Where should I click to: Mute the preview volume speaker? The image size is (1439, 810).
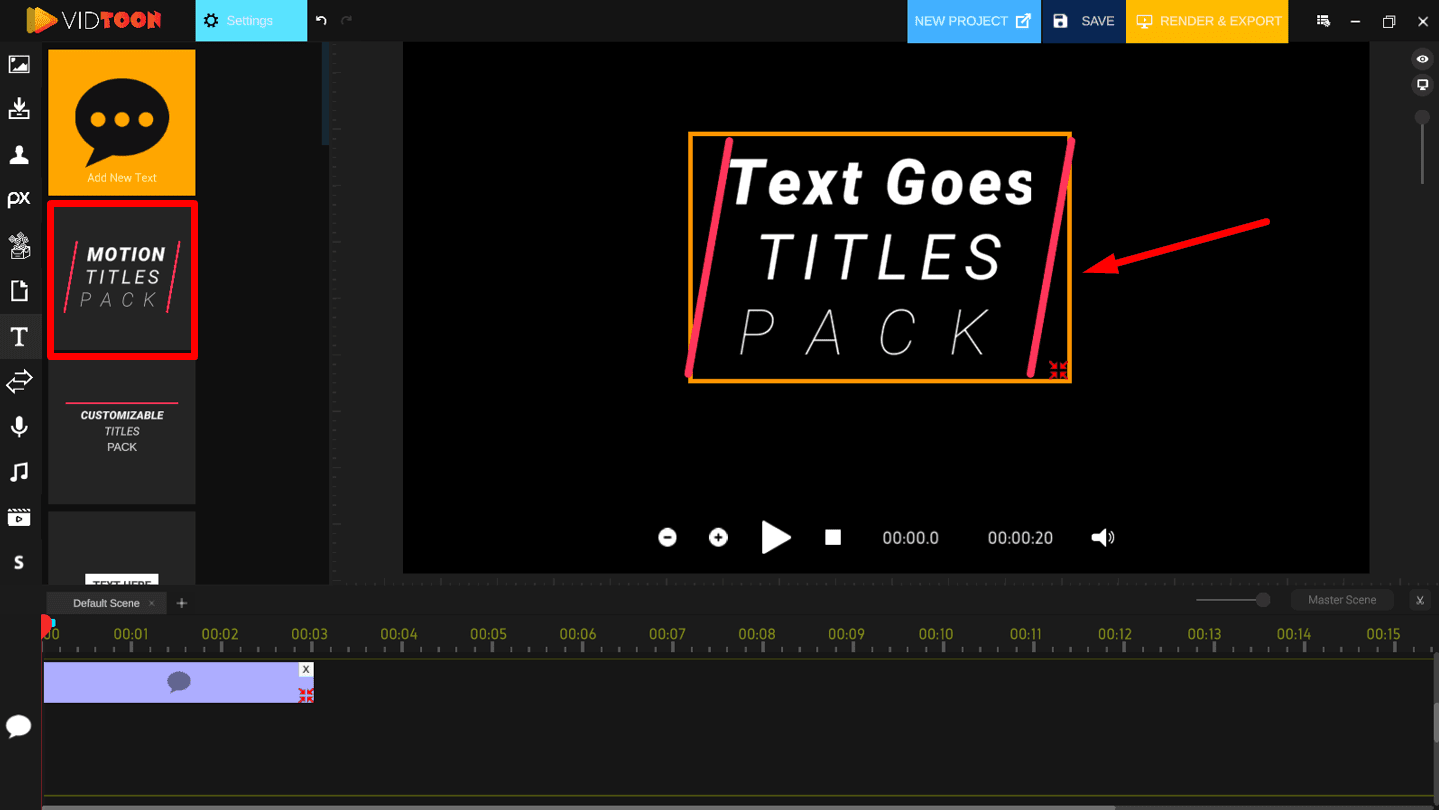[x=1102, y=538]
